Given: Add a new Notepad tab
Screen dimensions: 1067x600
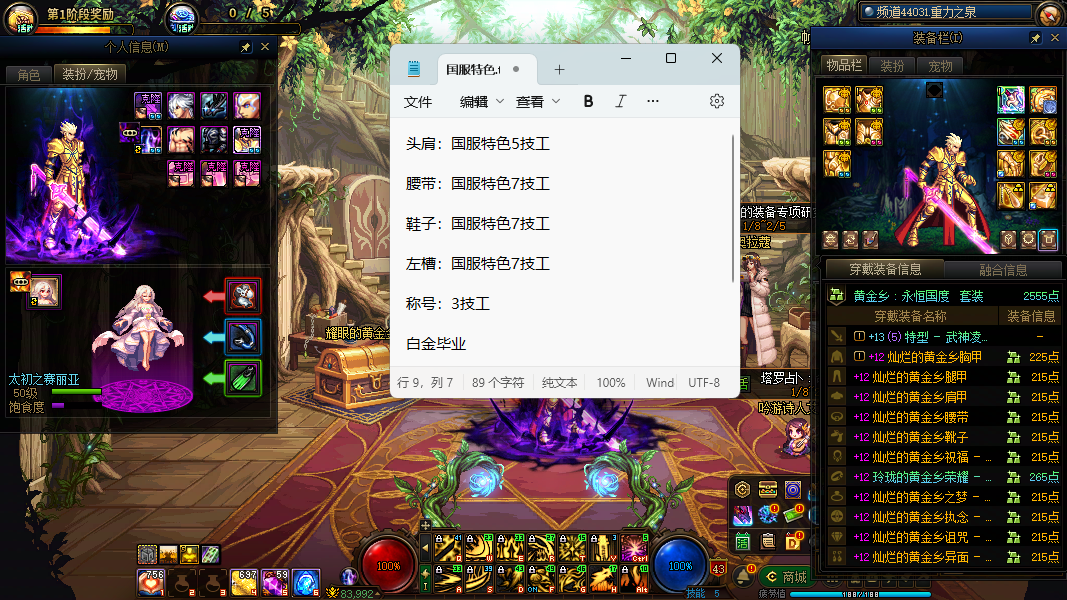Looking at the screenshot, I should click(x=559, y=70).
